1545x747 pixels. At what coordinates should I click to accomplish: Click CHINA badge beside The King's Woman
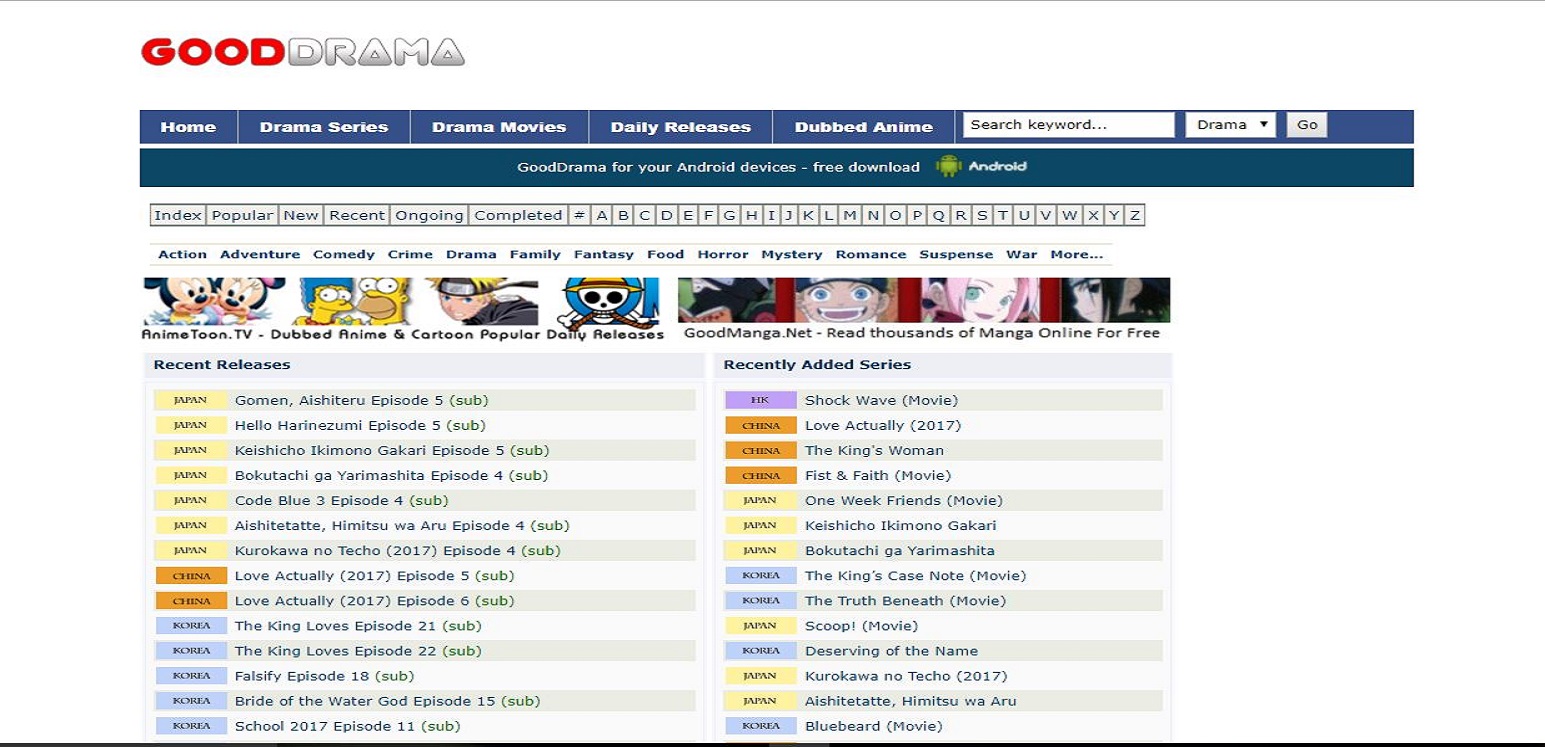click(x=760, y=450)
